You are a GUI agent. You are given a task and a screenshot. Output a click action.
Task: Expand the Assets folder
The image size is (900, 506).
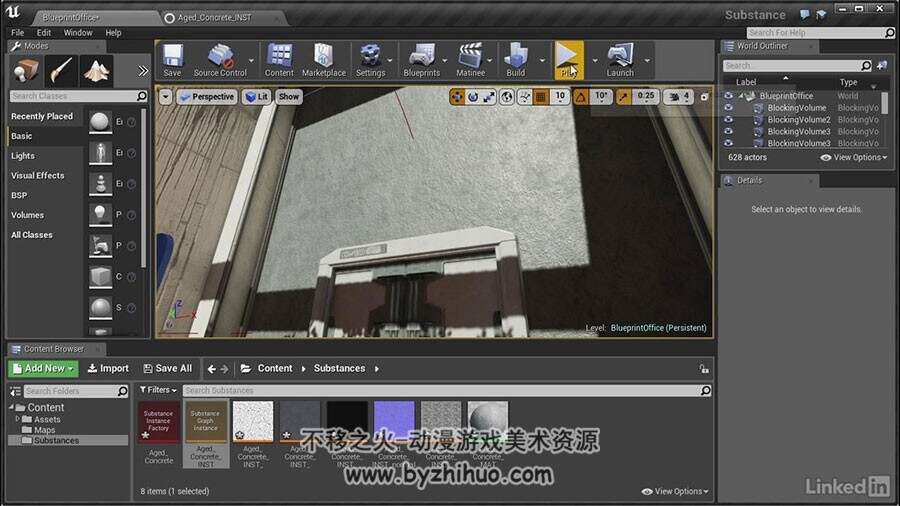(x=18, y=419)
